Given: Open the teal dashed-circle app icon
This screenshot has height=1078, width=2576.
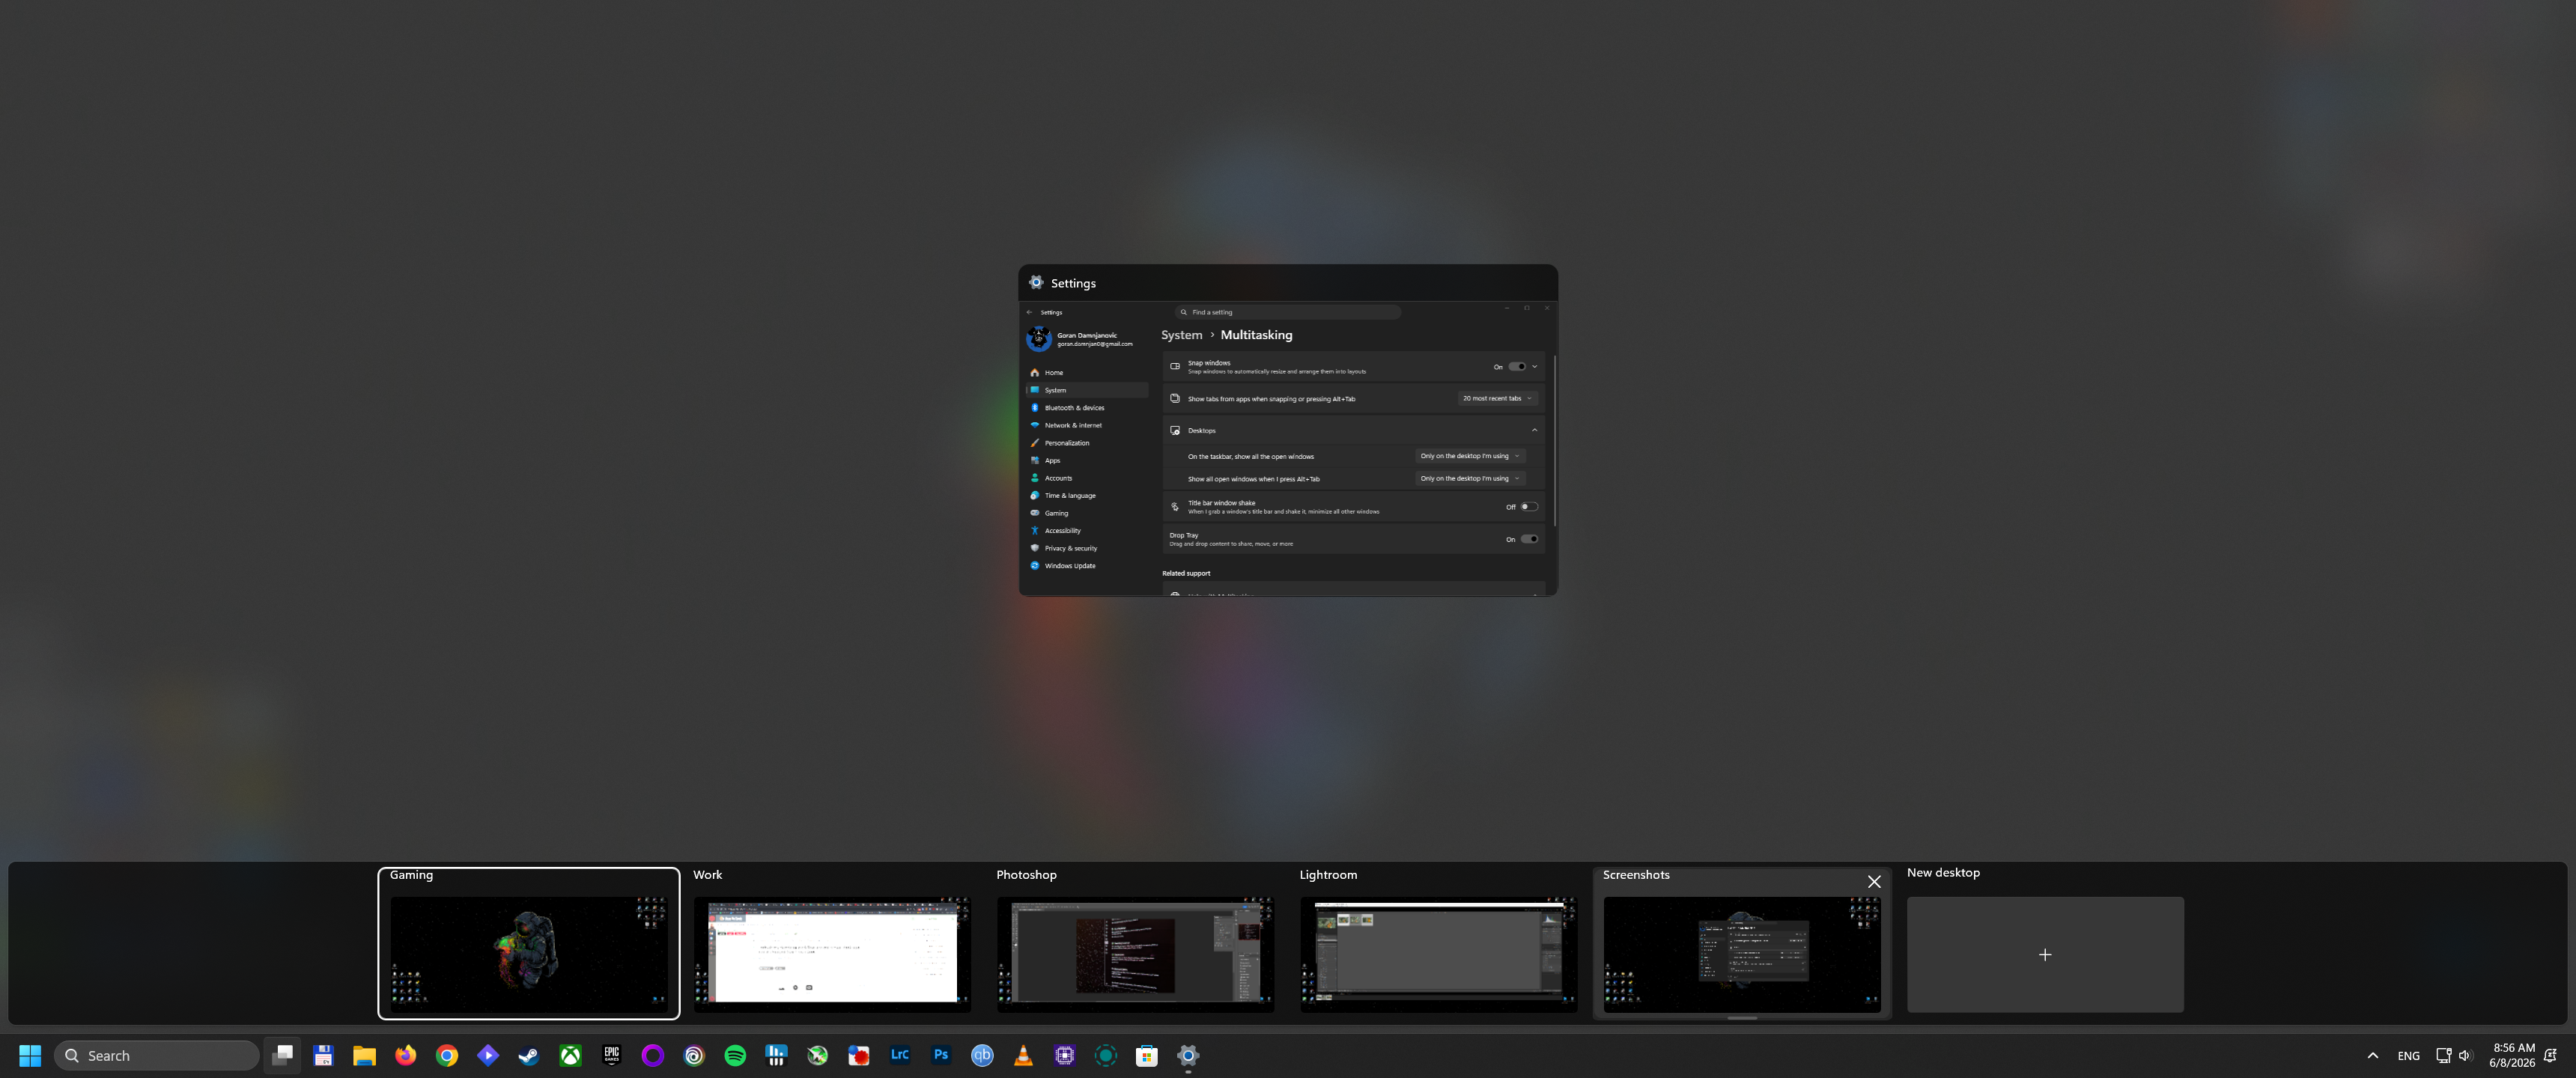Looking at the screenshot, I should (x=1106, y=1055).
